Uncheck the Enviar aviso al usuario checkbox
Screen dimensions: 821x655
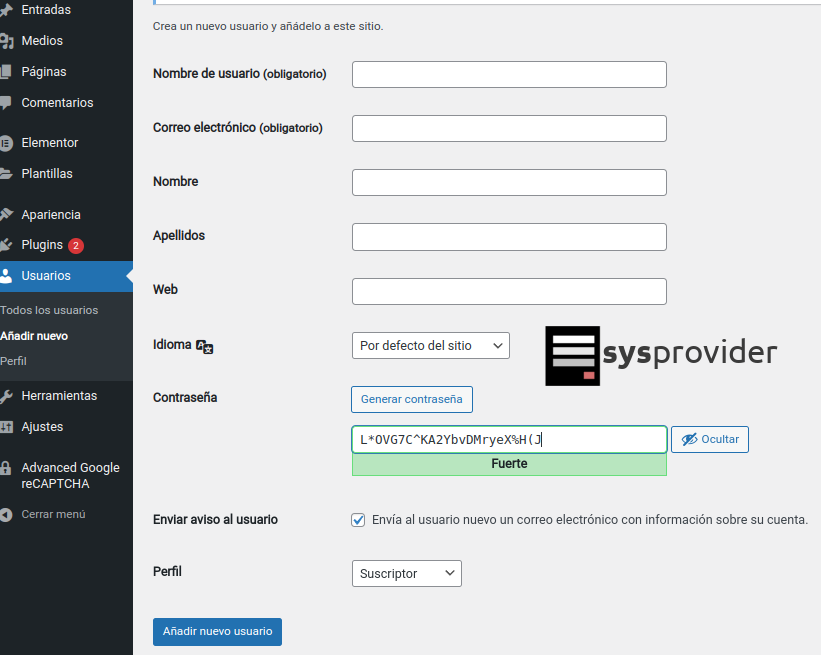pyautogui.click(x=358, y=520)
